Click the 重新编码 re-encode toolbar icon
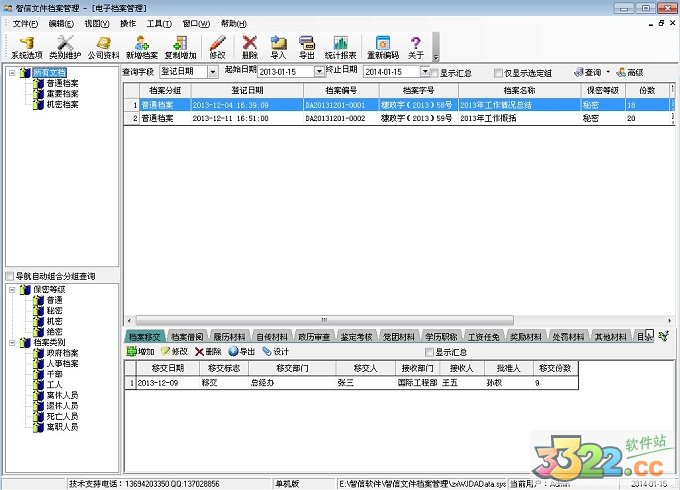 383,46
